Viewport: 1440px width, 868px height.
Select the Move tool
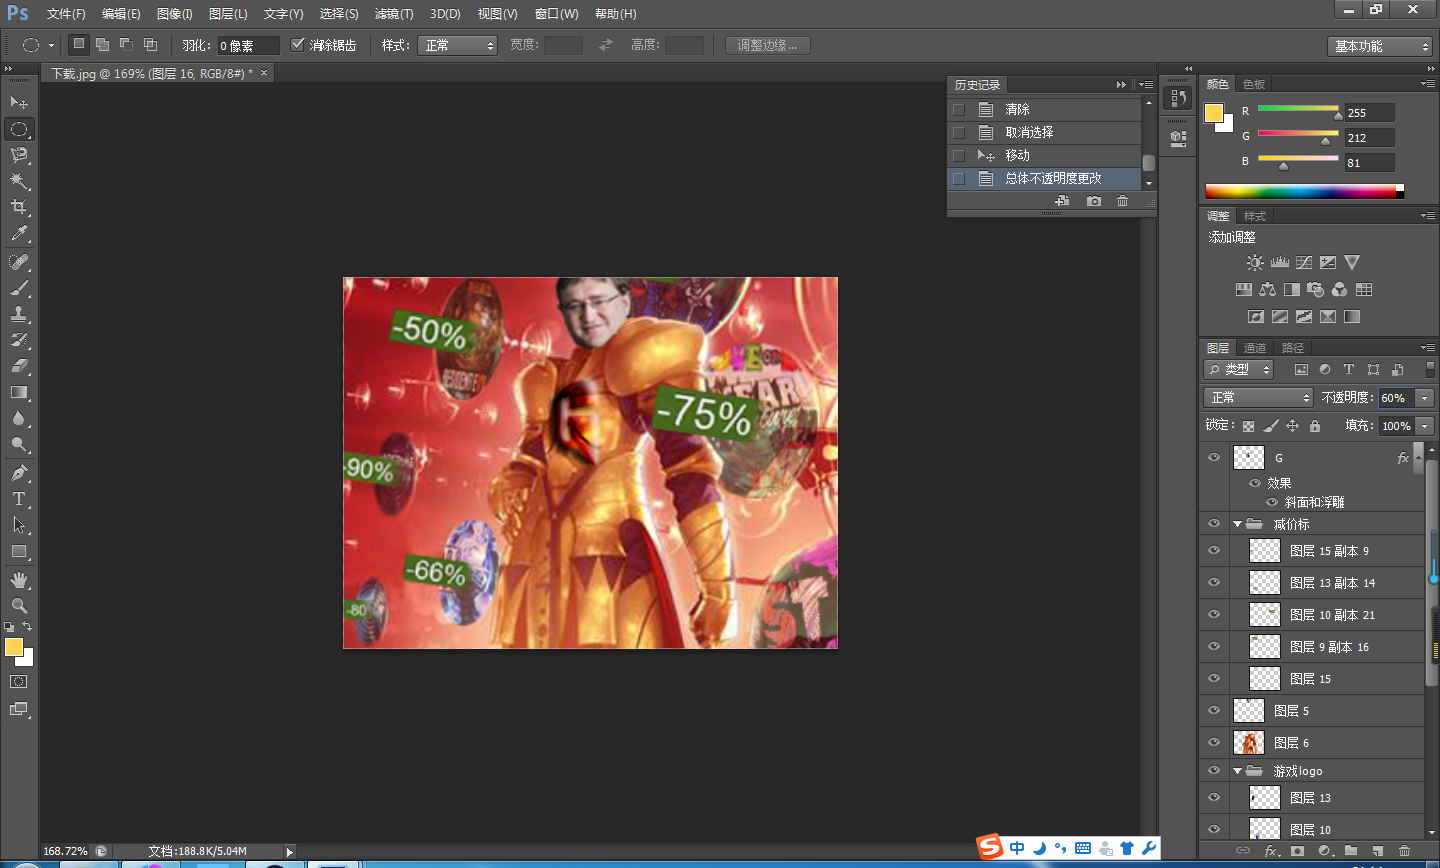[x=19, y=102]
